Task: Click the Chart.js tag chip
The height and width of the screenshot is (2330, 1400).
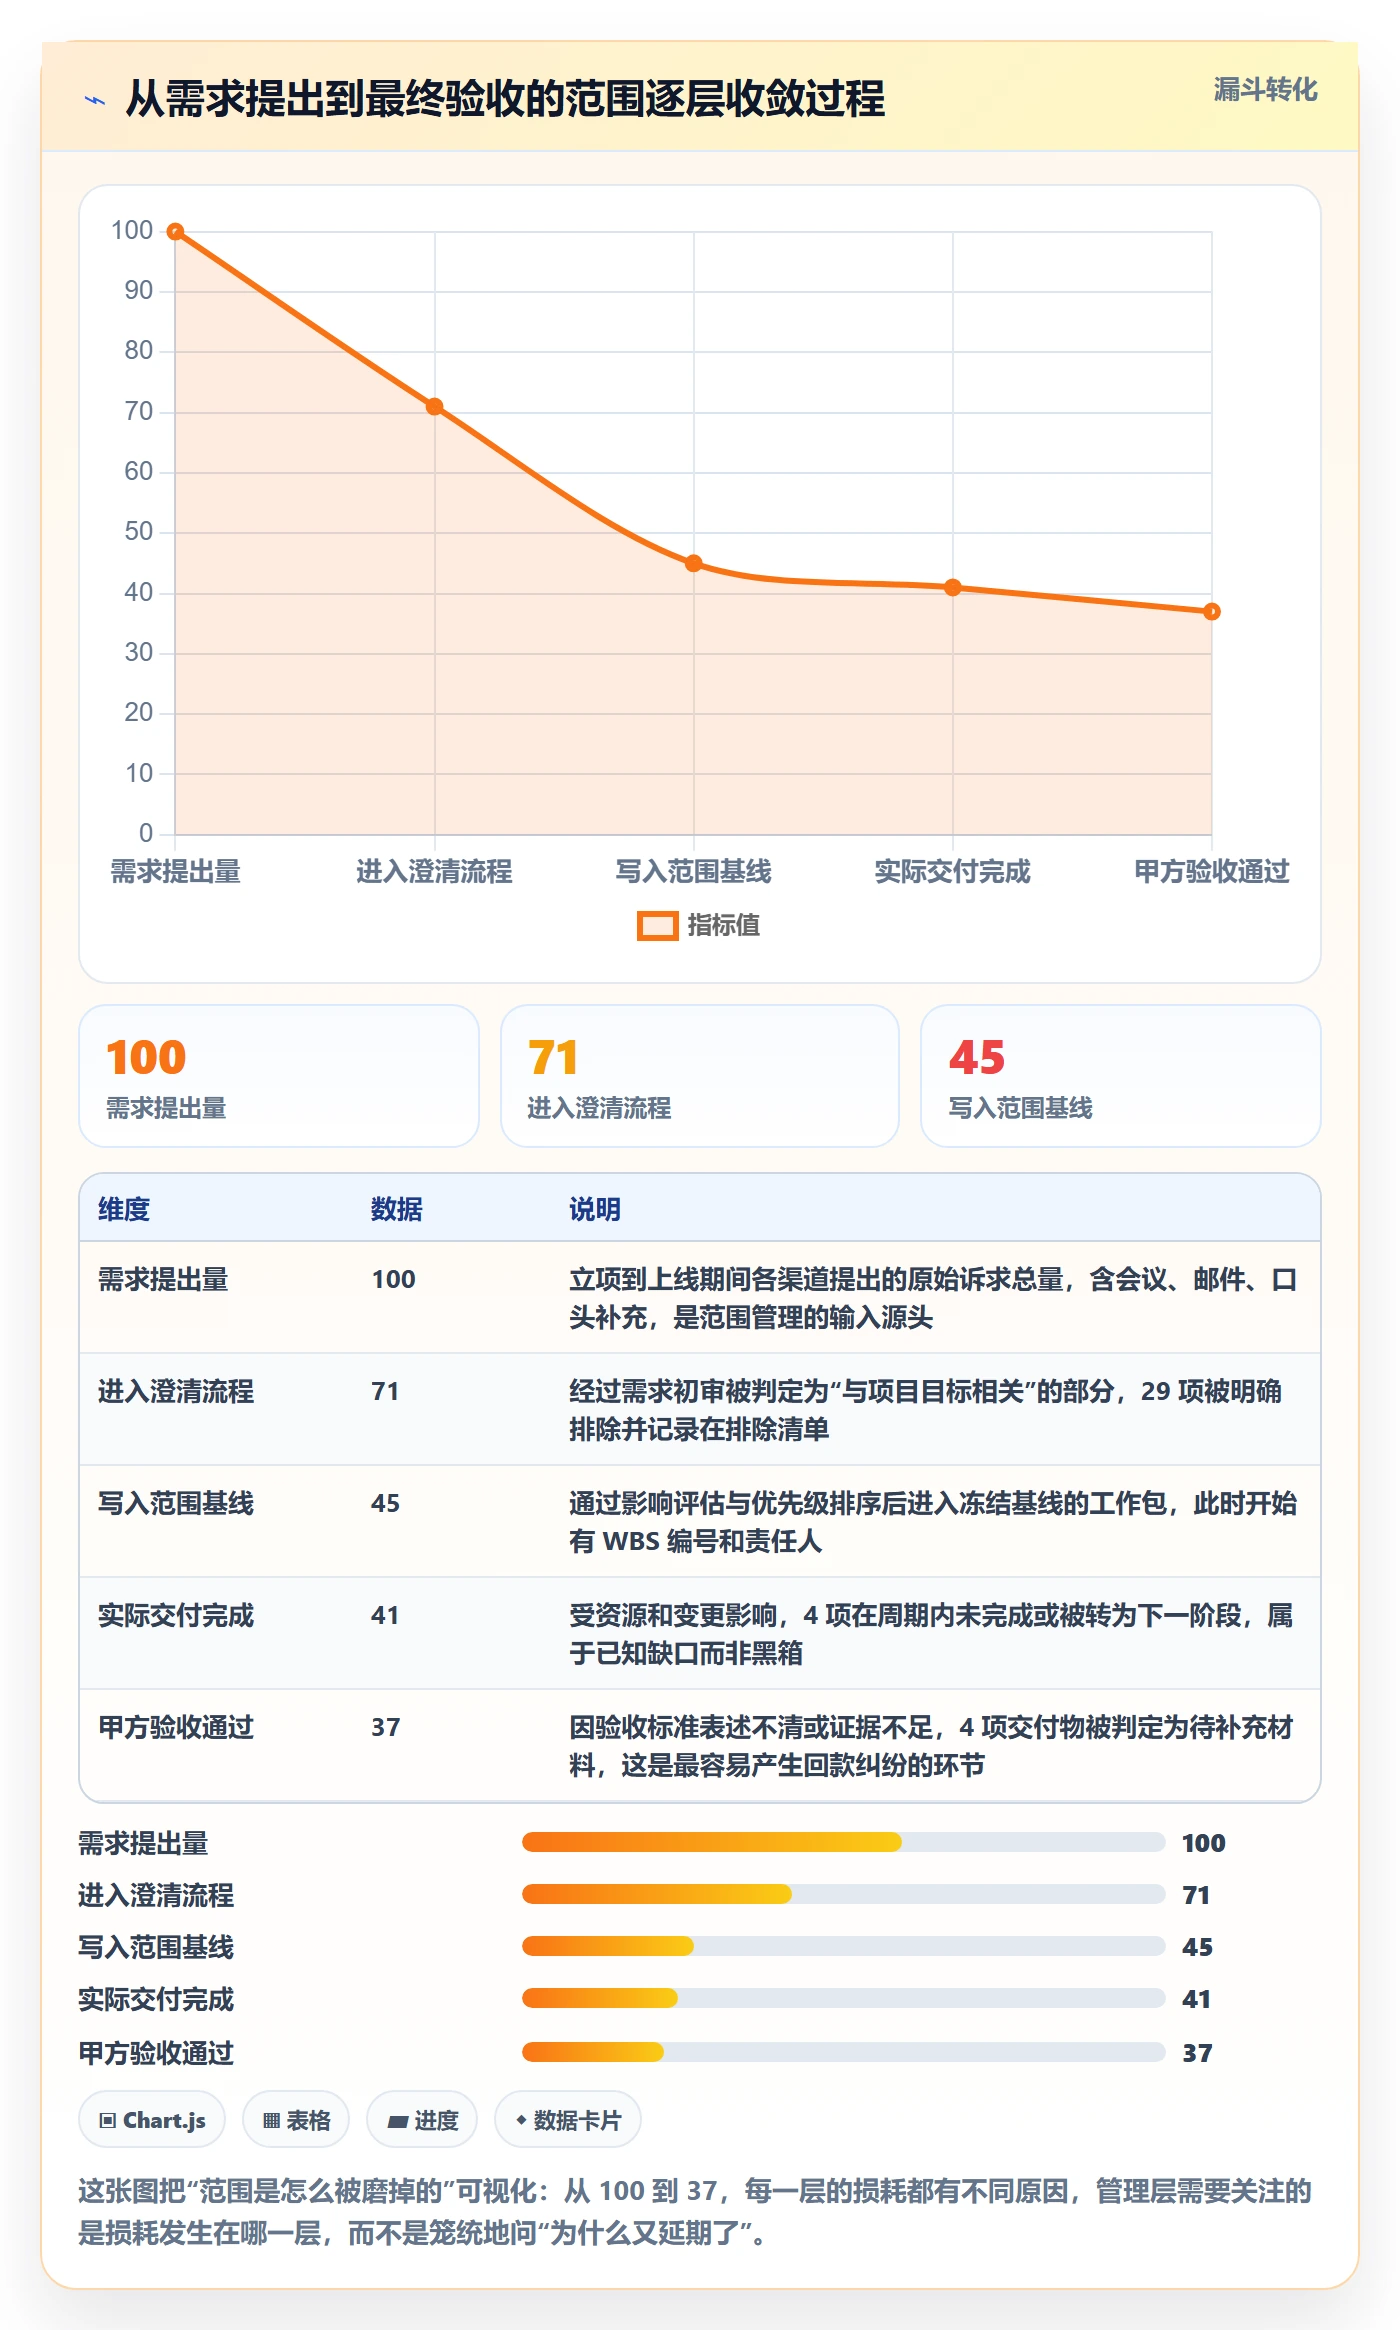Action: (152, 2120)
